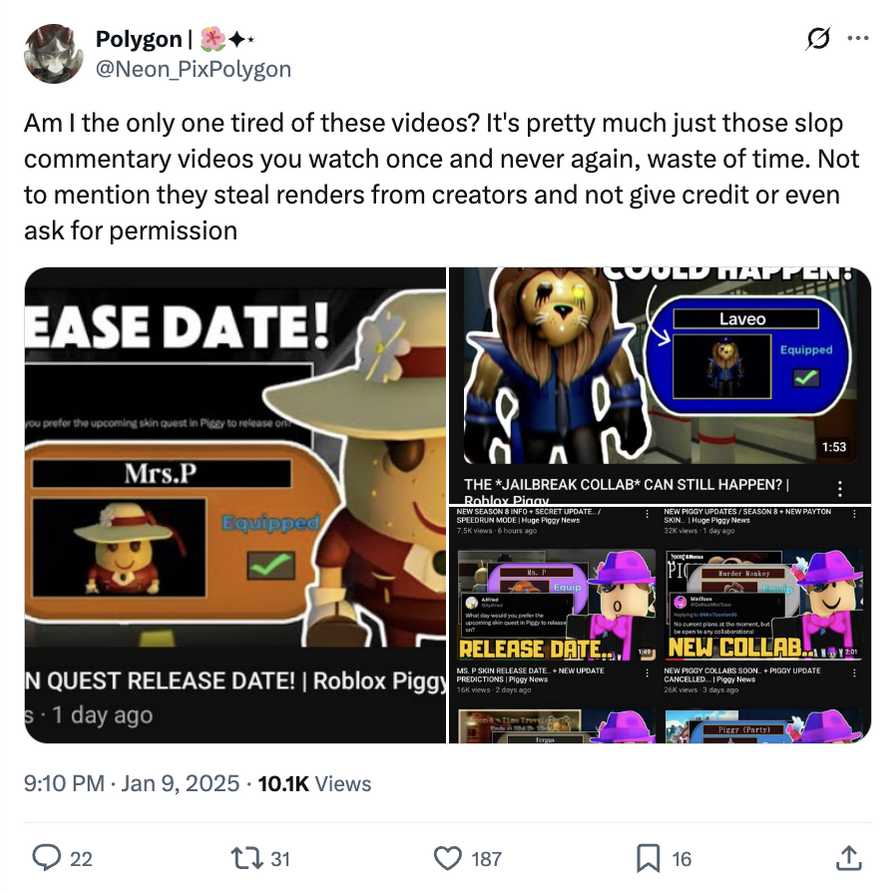Open the RELEASE DATE video grid image
The height and width of the screenshot is (894, 894).
click(x=660, y=625)
